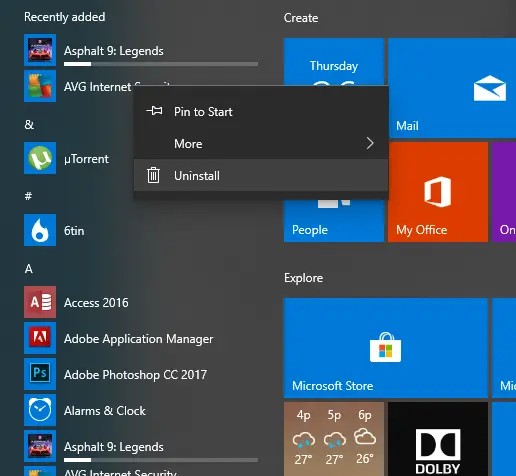Open the µTorrent app icon
The height and width of the screenshot is (476, 516).
(40, 158)
